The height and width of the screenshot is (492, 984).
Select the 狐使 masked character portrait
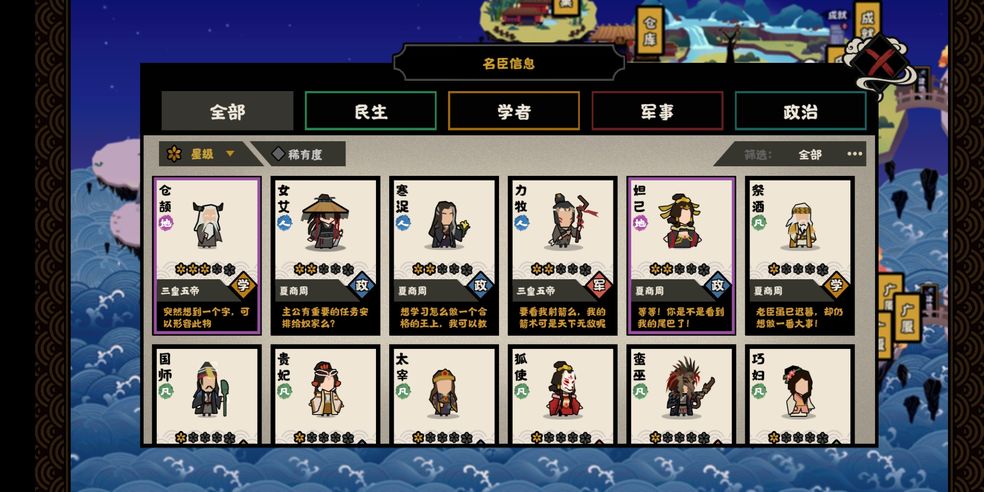(563, 389)
